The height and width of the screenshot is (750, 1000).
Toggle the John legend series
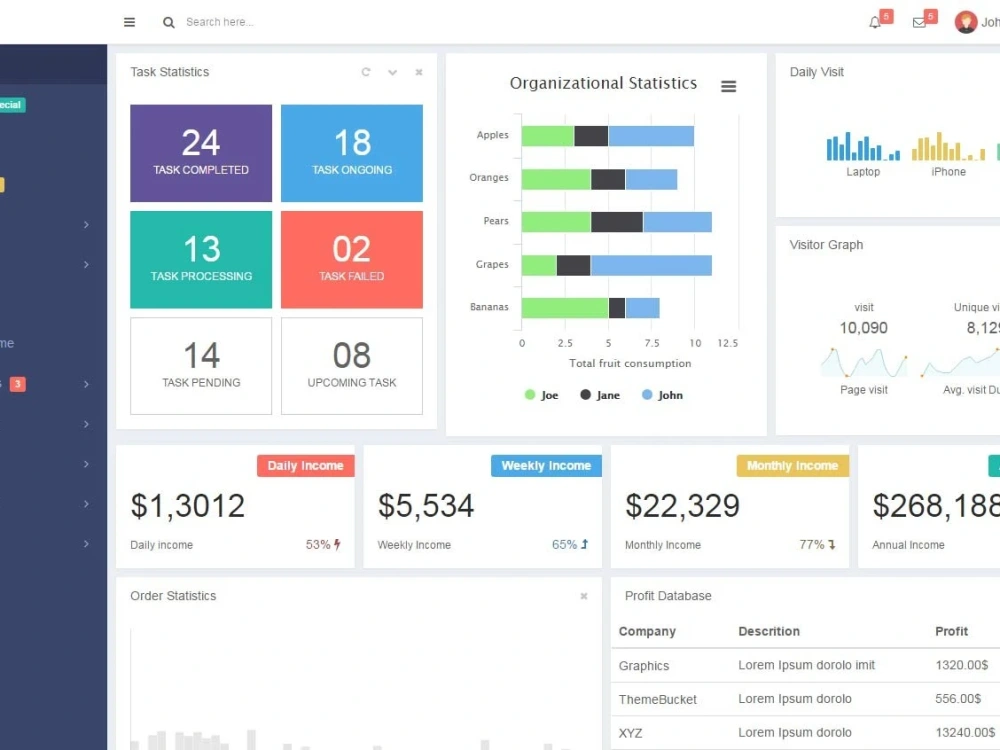point(662,395)
